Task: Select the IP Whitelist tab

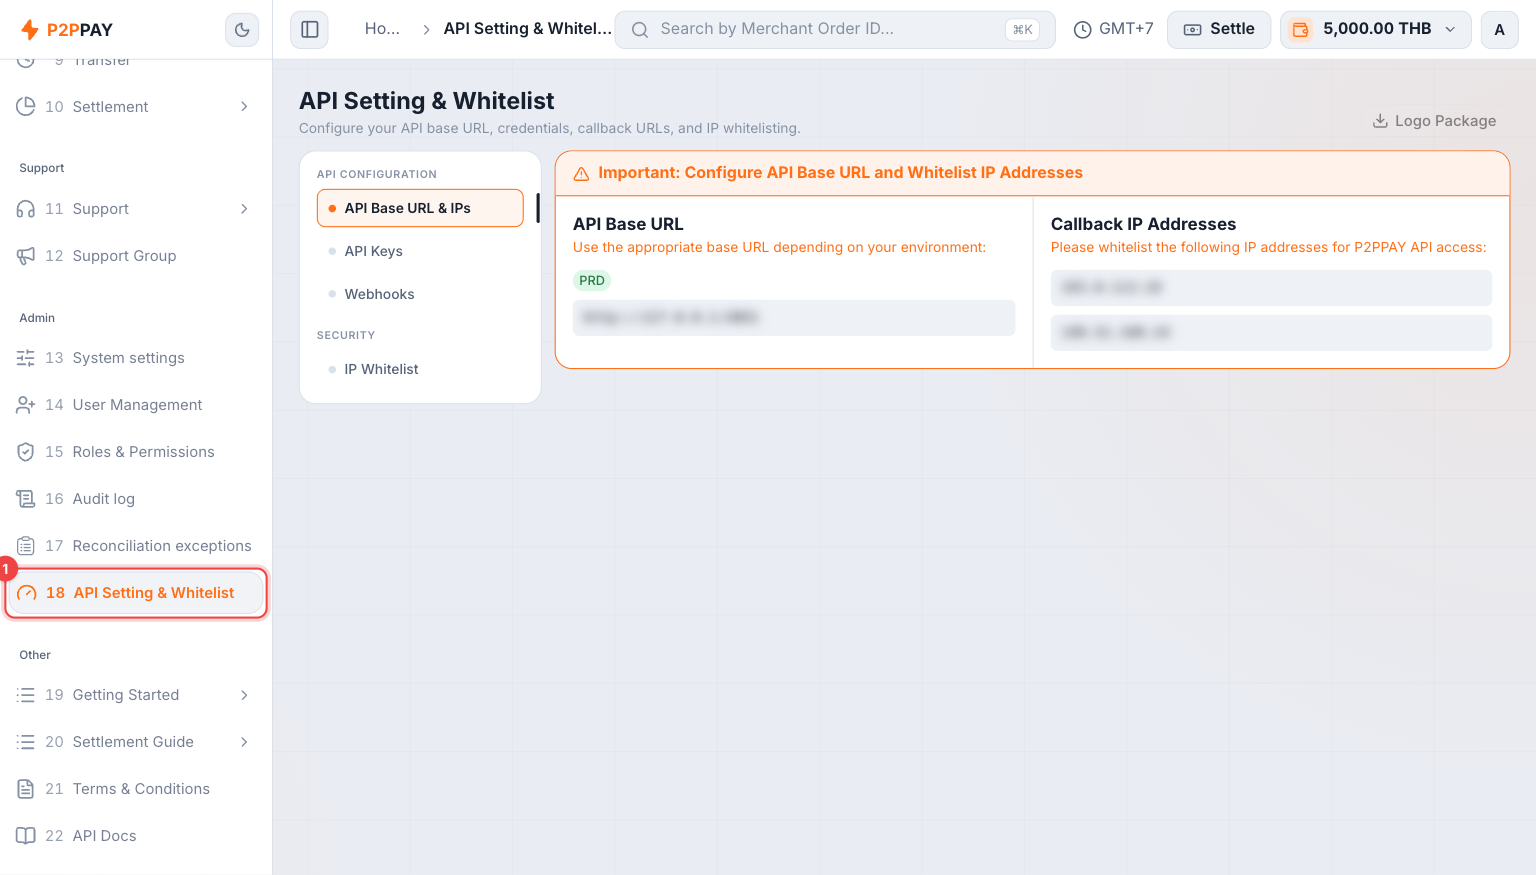Action: tap(420, 369)
